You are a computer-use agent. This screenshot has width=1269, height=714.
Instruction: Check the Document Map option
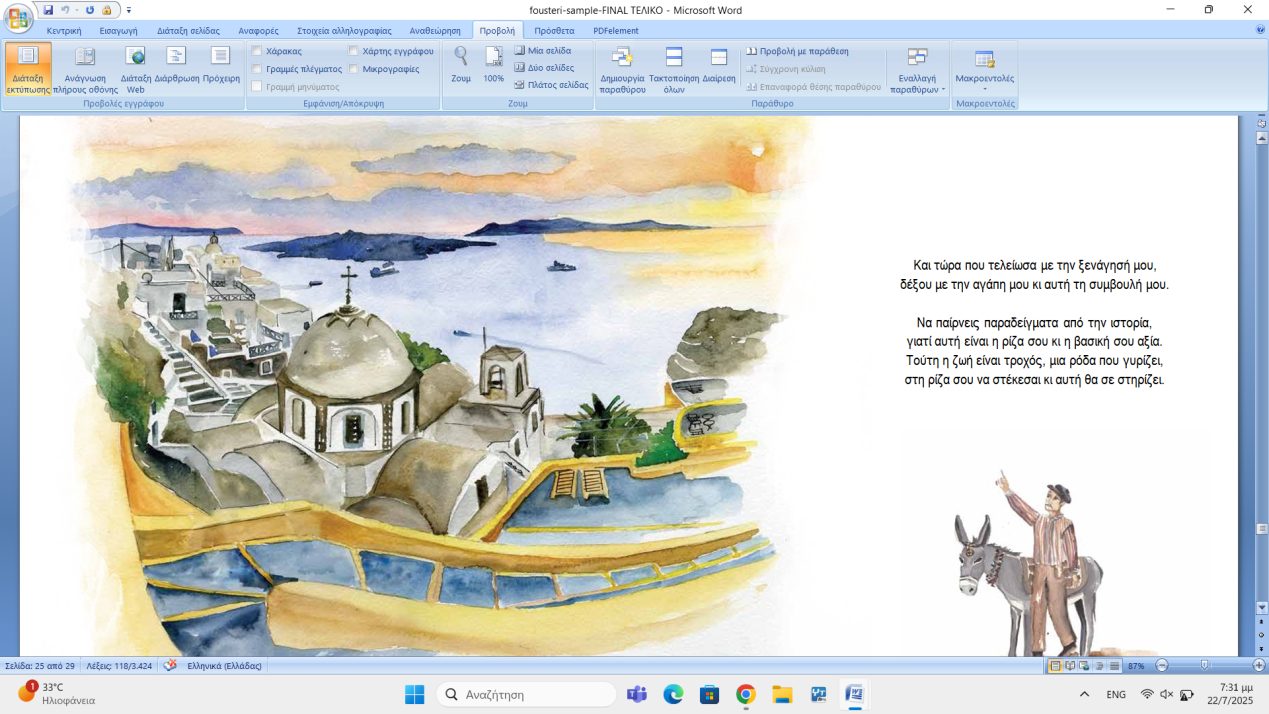coord(354,51)
